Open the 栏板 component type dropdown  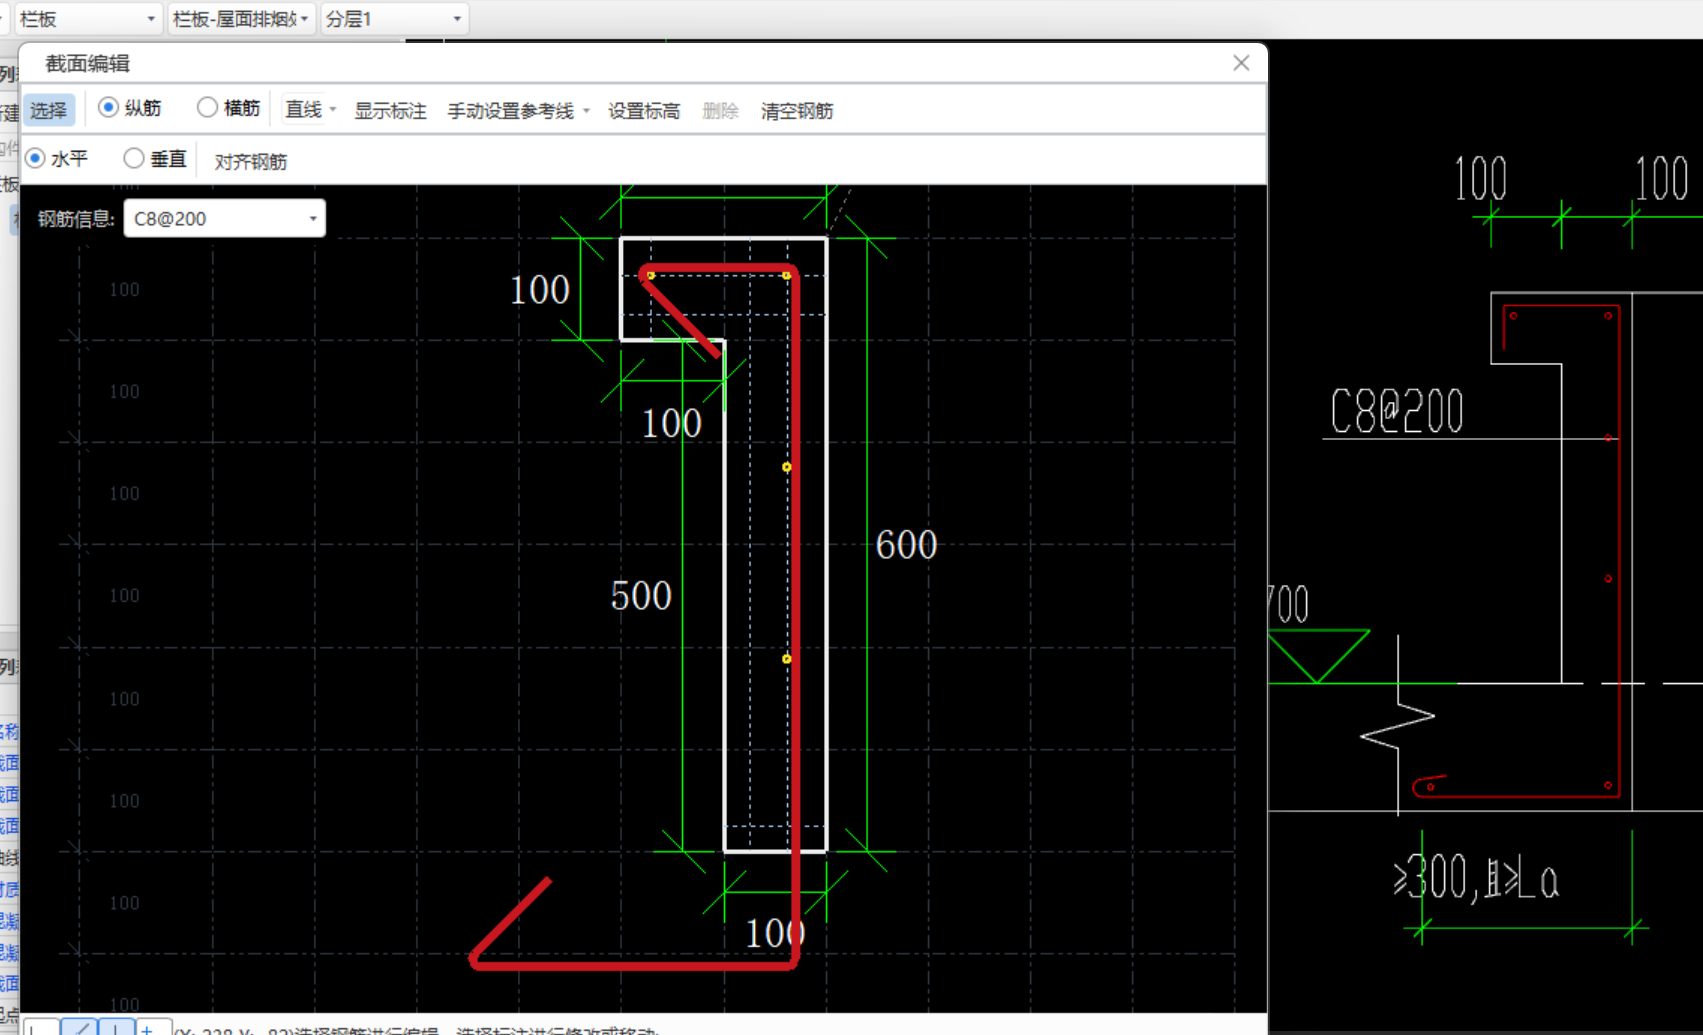point(88,19)
